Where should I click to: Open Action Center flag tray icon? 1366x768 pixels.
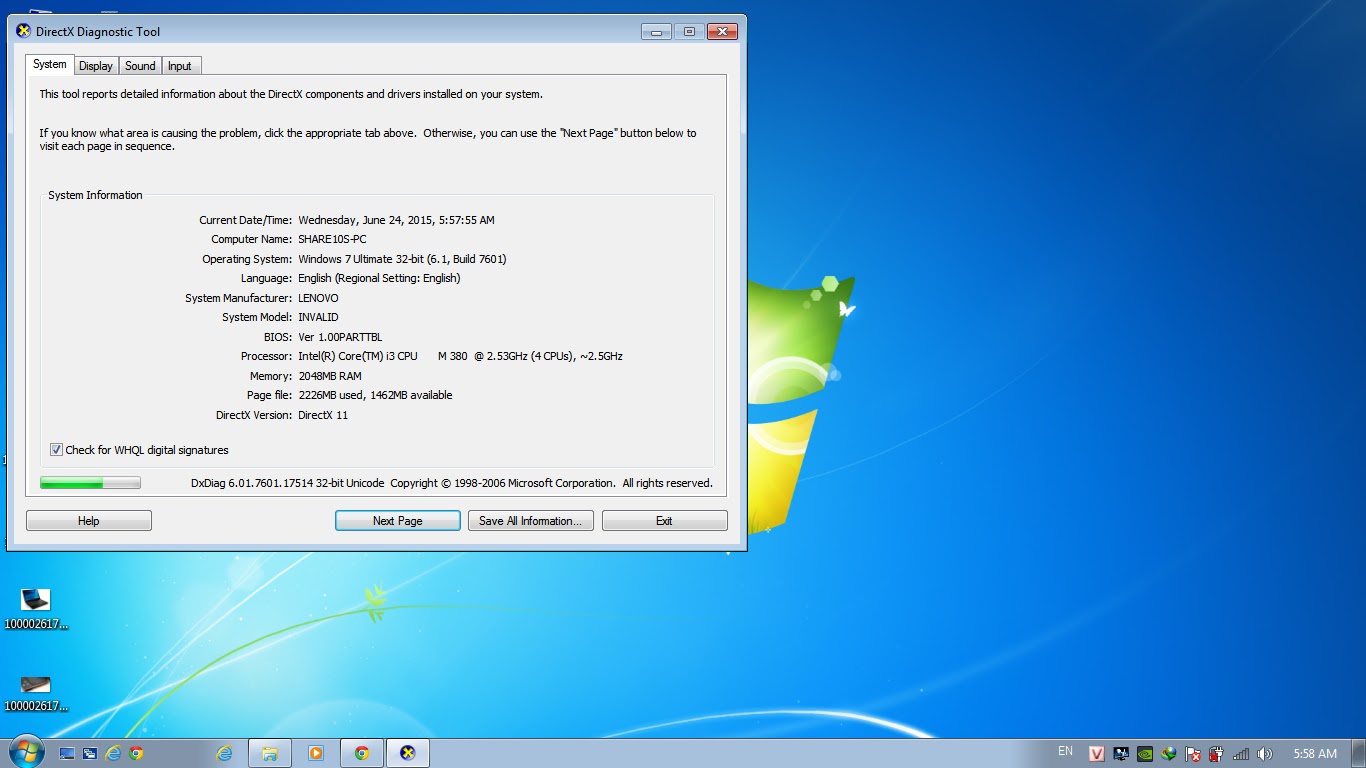pyautogui.click(x=1193, y=754)
